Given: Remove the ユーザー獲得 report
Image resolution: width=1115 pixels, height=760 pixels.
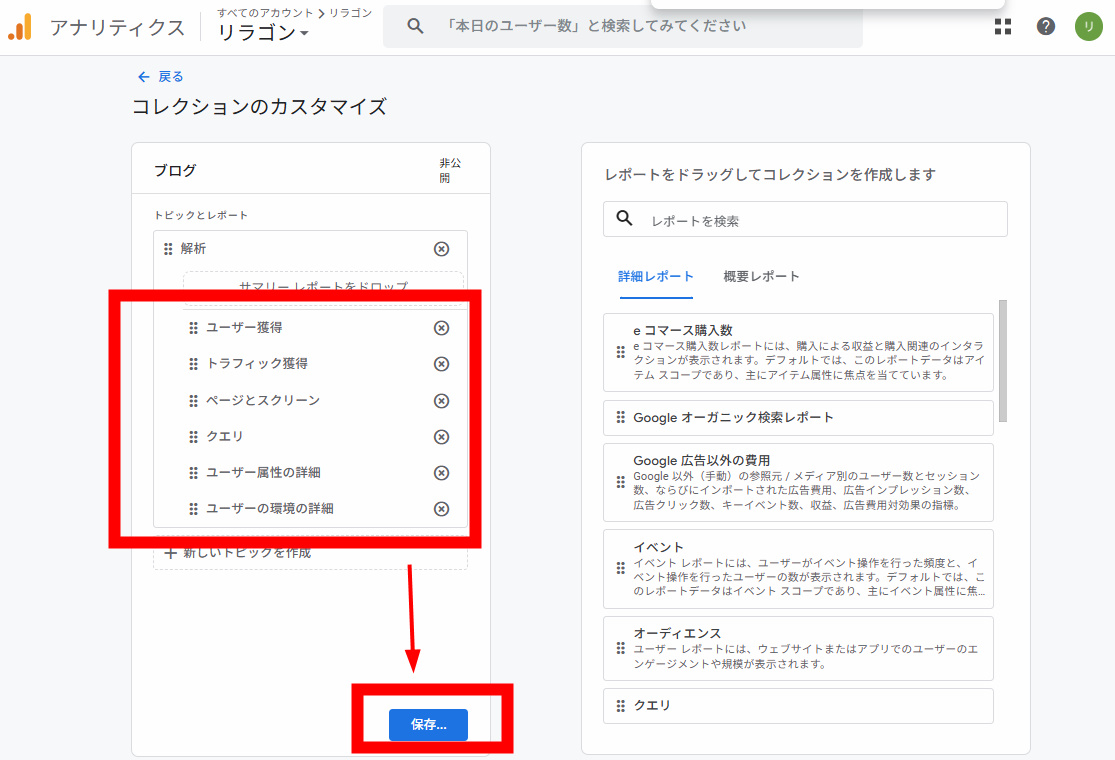Looking at the screenshot, I should pyautogui.click(x=441, y=328).
